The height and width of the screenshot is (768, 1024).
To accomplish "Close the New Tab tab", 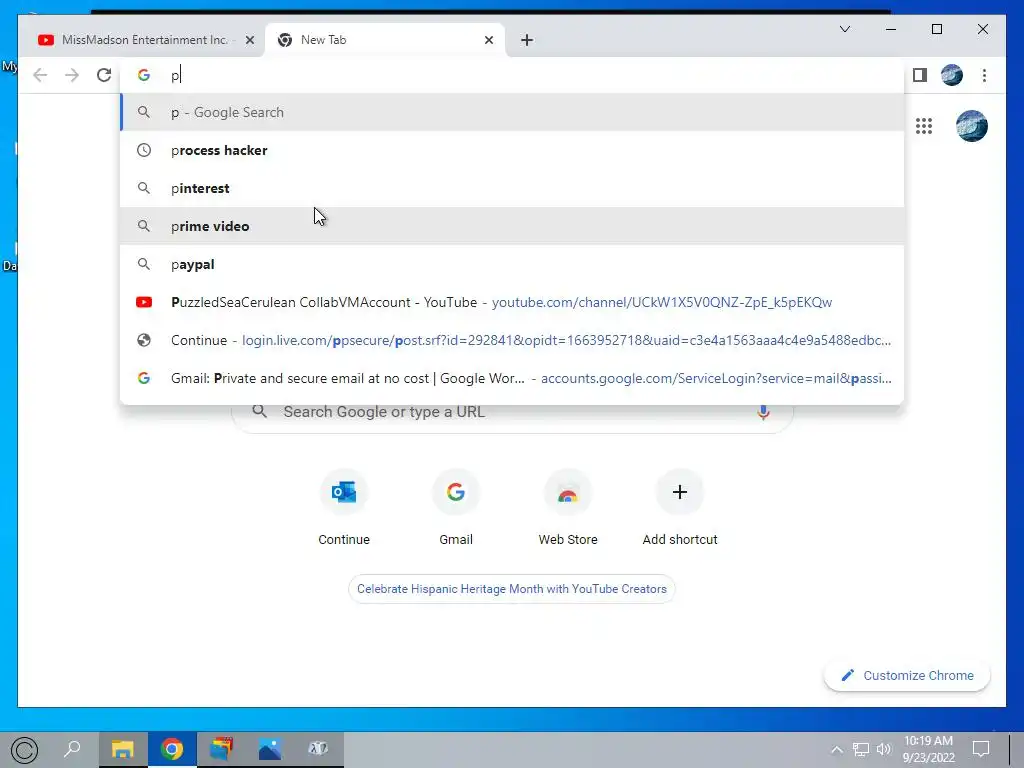I will [488, 40].
